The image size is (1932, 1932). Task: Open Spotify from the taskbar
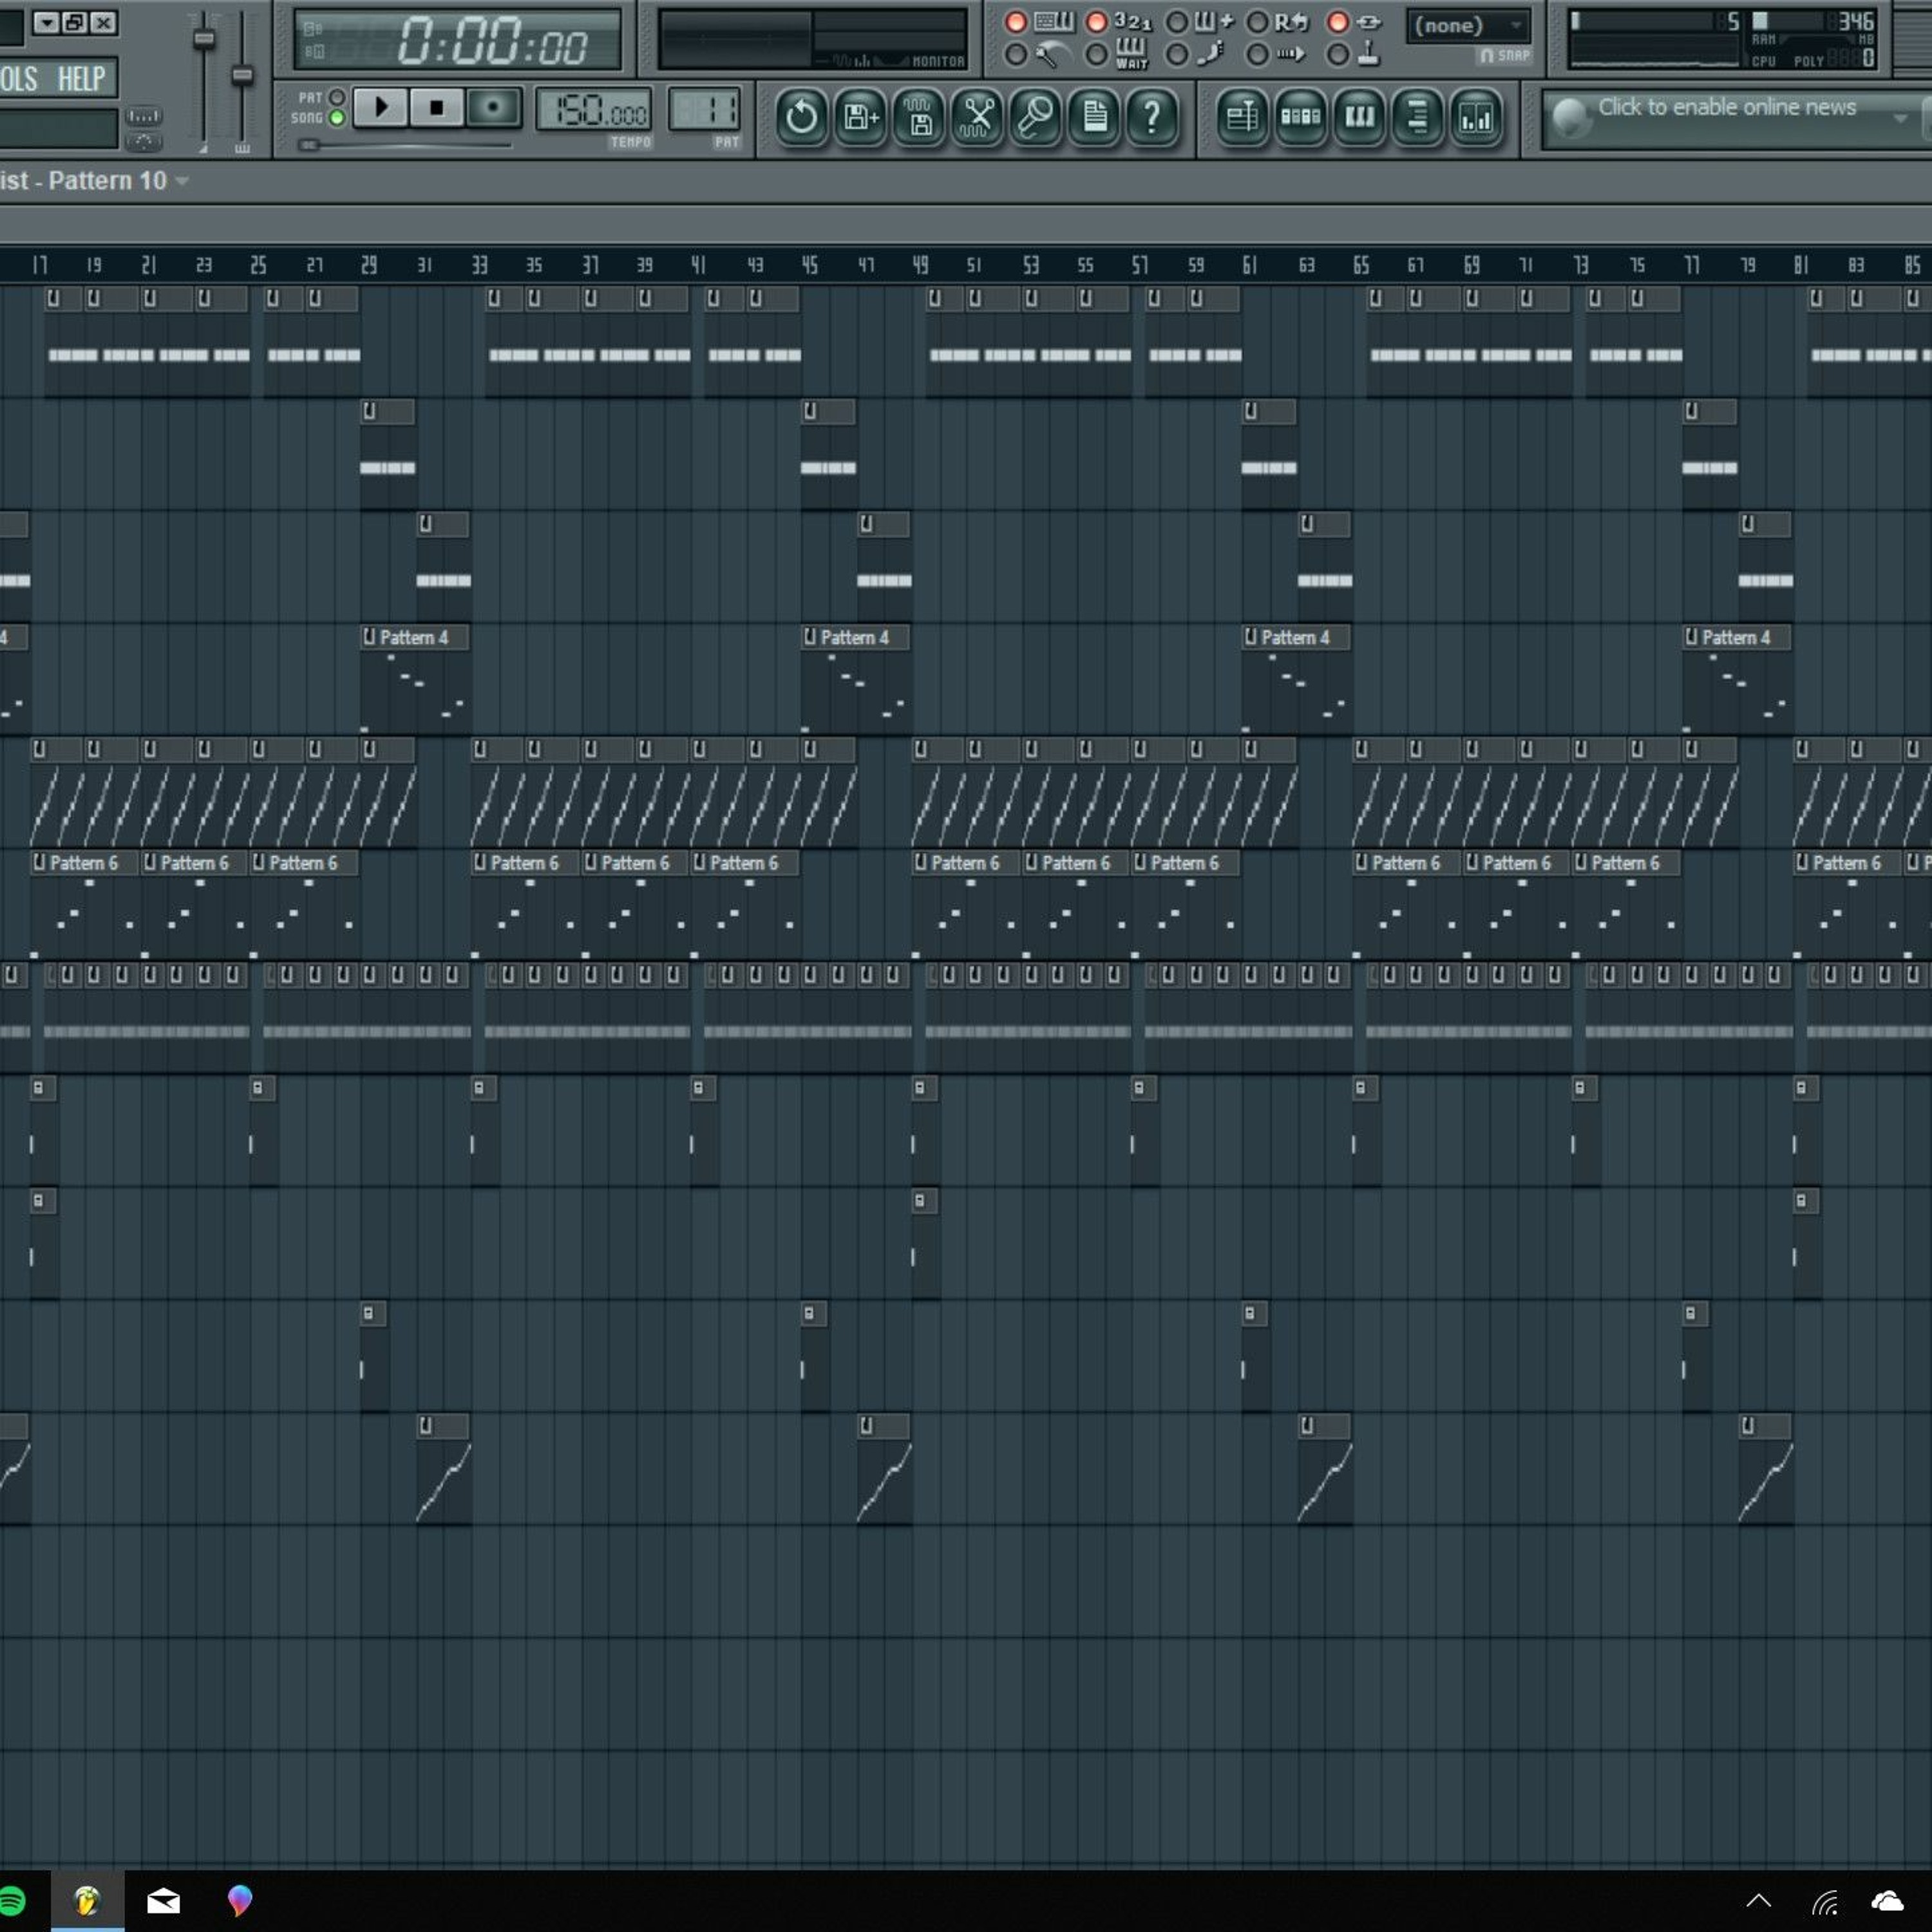pyautogui.click(x=12, y=1901)
